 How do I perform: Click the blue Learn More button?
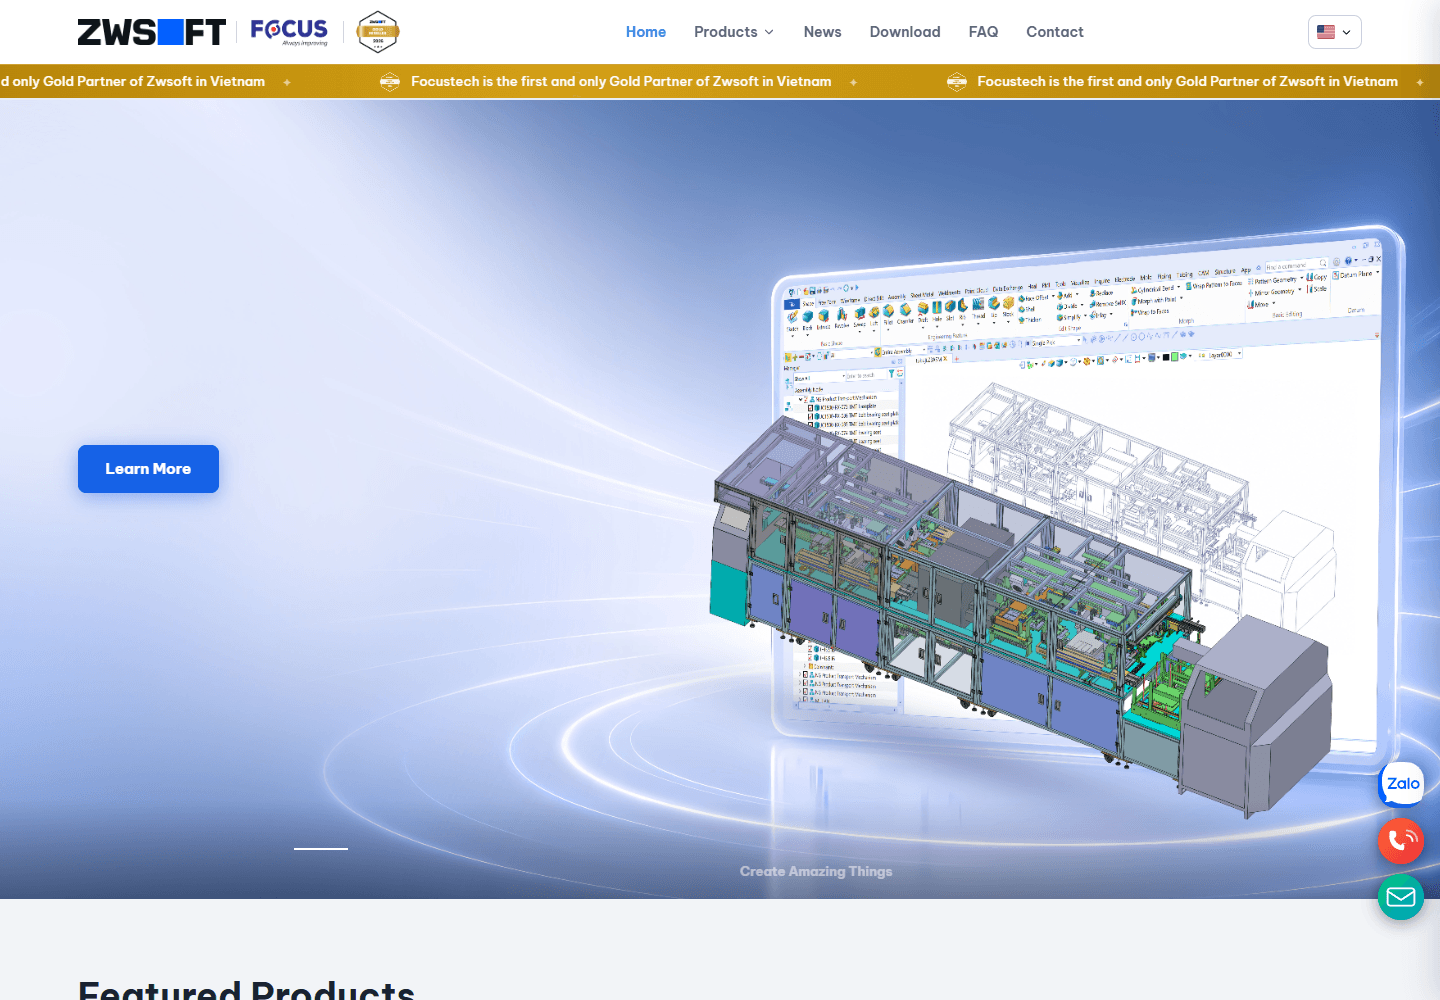click(148, 469)
